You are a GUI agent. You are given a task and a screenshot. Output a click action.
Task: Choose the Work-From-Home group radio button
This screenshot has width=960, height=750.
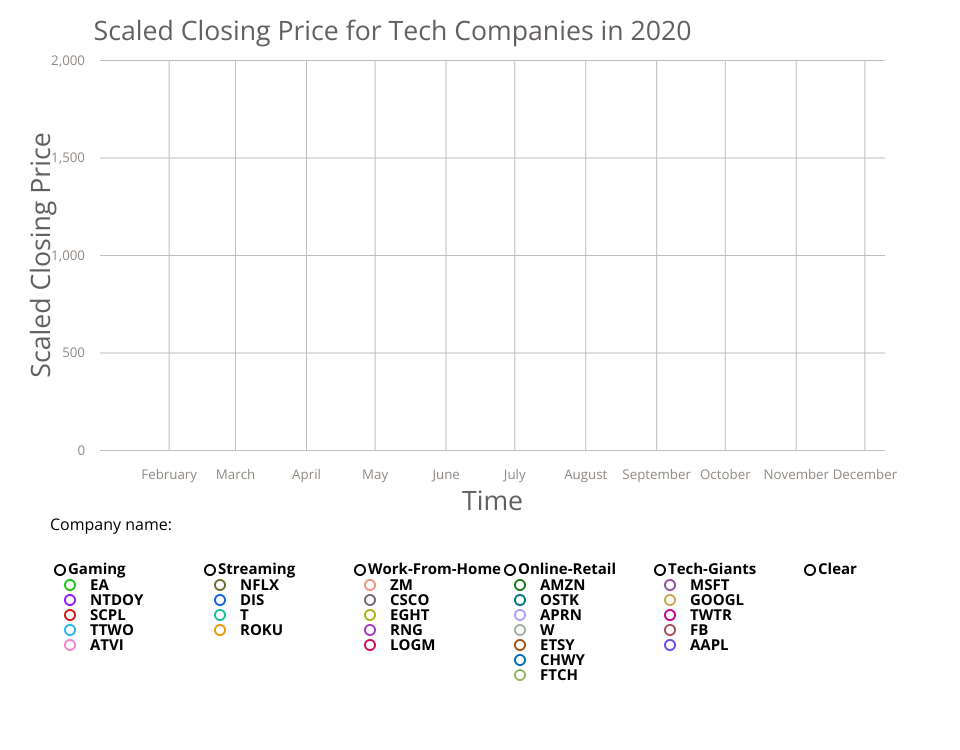click(360, 570)
